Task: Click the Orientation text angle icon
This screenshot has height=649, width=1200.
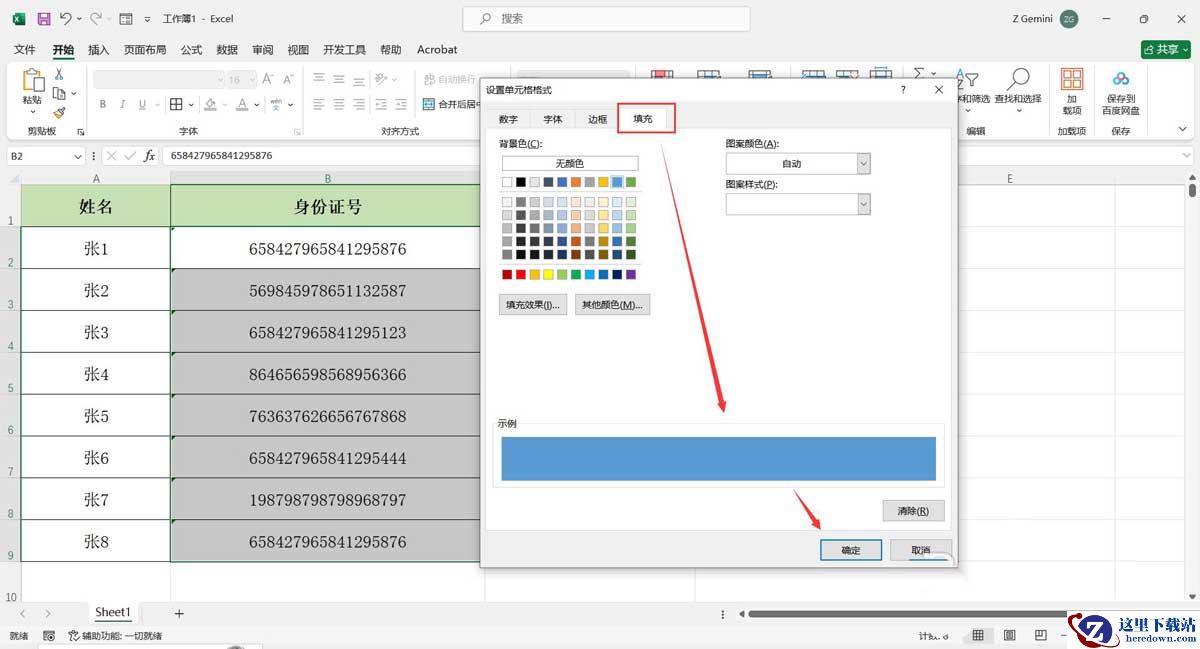Action: coord(381,79)
